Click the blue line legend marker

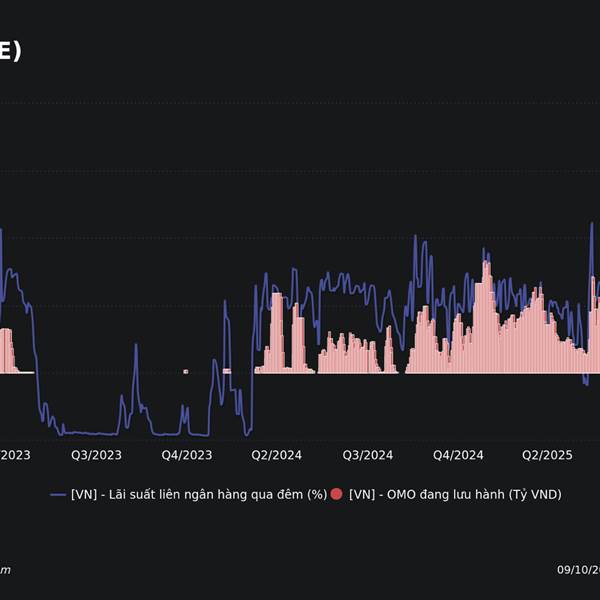[58, 495]
